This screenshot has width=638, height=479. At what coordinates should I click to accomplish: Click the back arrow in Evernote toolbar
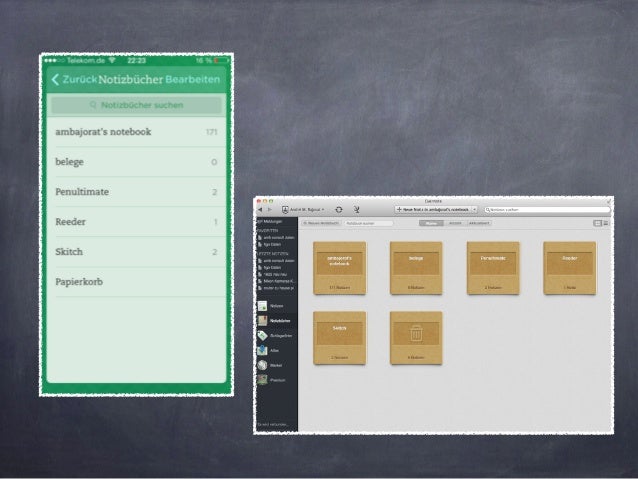point(260,210)
